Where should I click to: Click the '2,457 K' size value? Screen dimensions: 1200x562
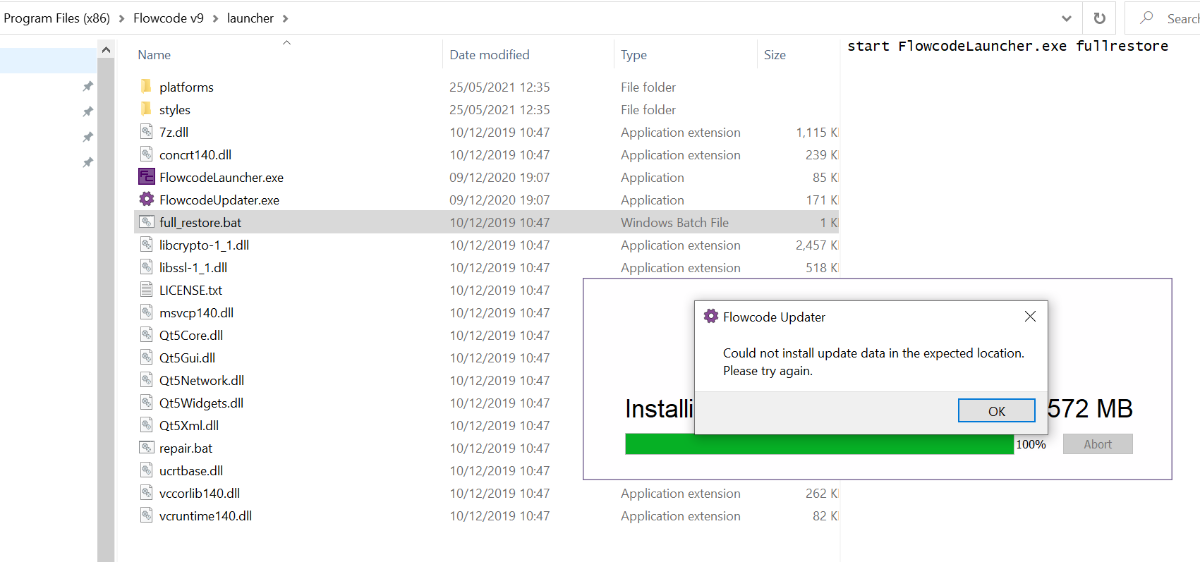(818, 245)
